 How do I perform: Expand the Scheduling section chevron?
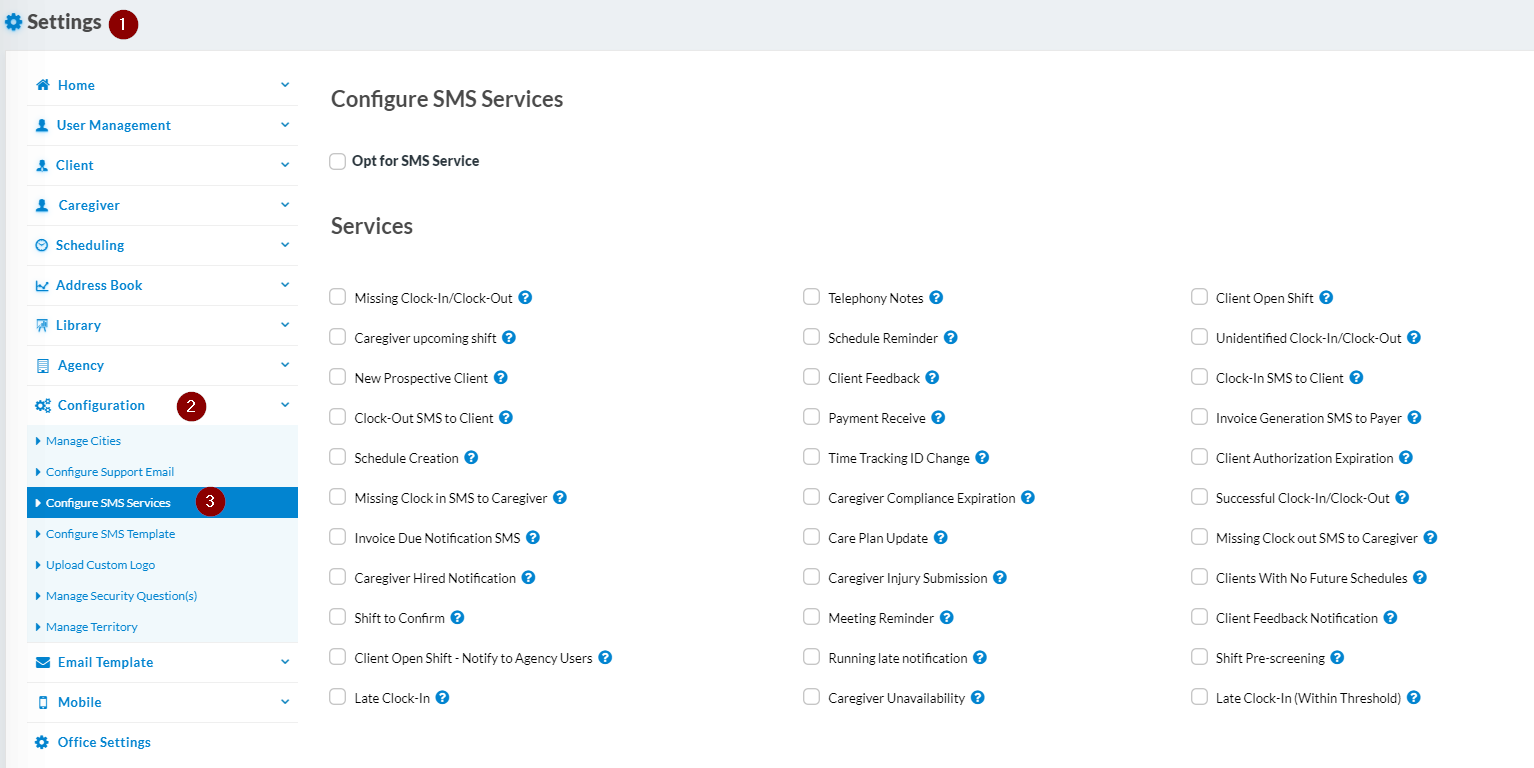pos(285,245)
